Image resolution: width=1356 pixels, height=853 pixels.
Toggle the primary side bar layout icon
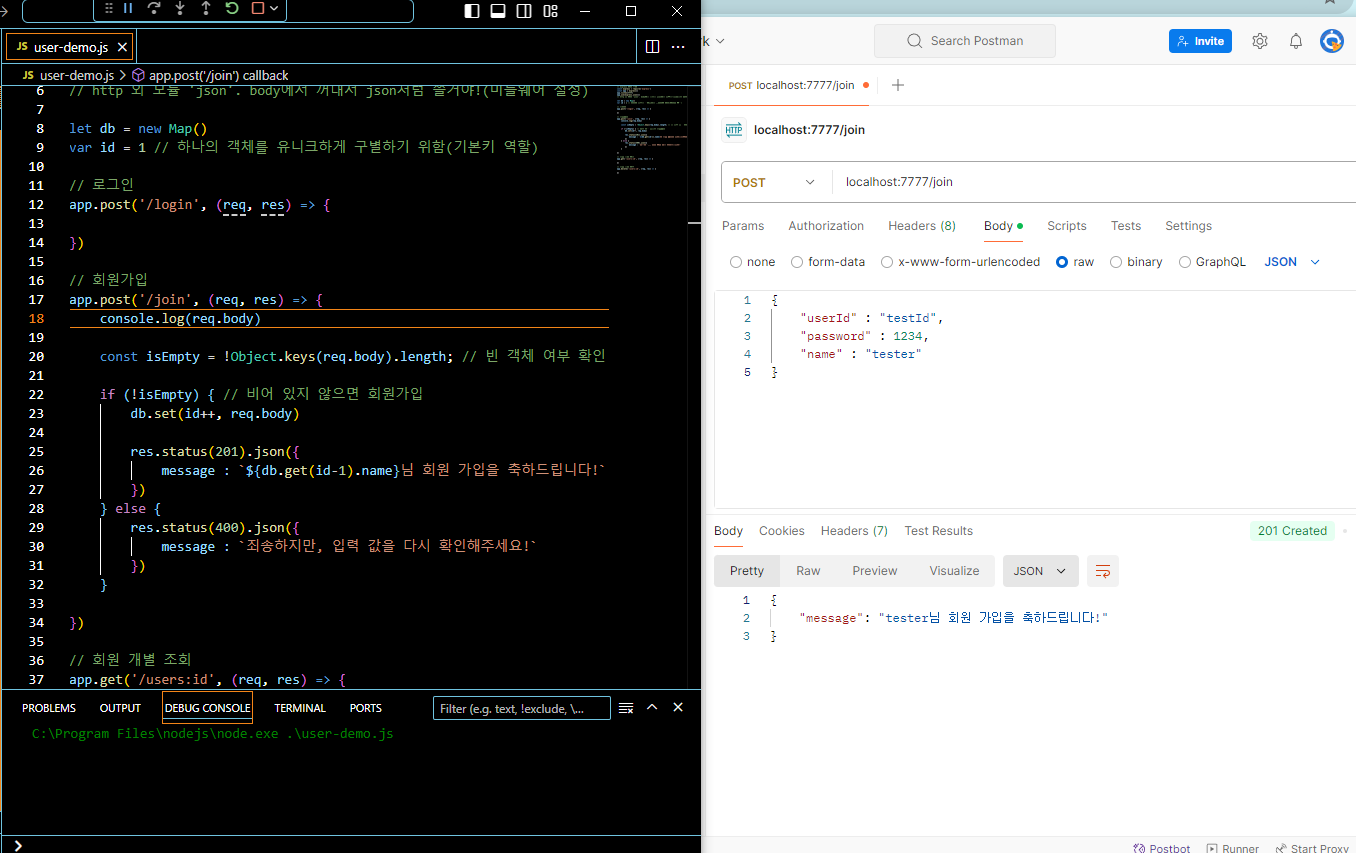(472, 11)
